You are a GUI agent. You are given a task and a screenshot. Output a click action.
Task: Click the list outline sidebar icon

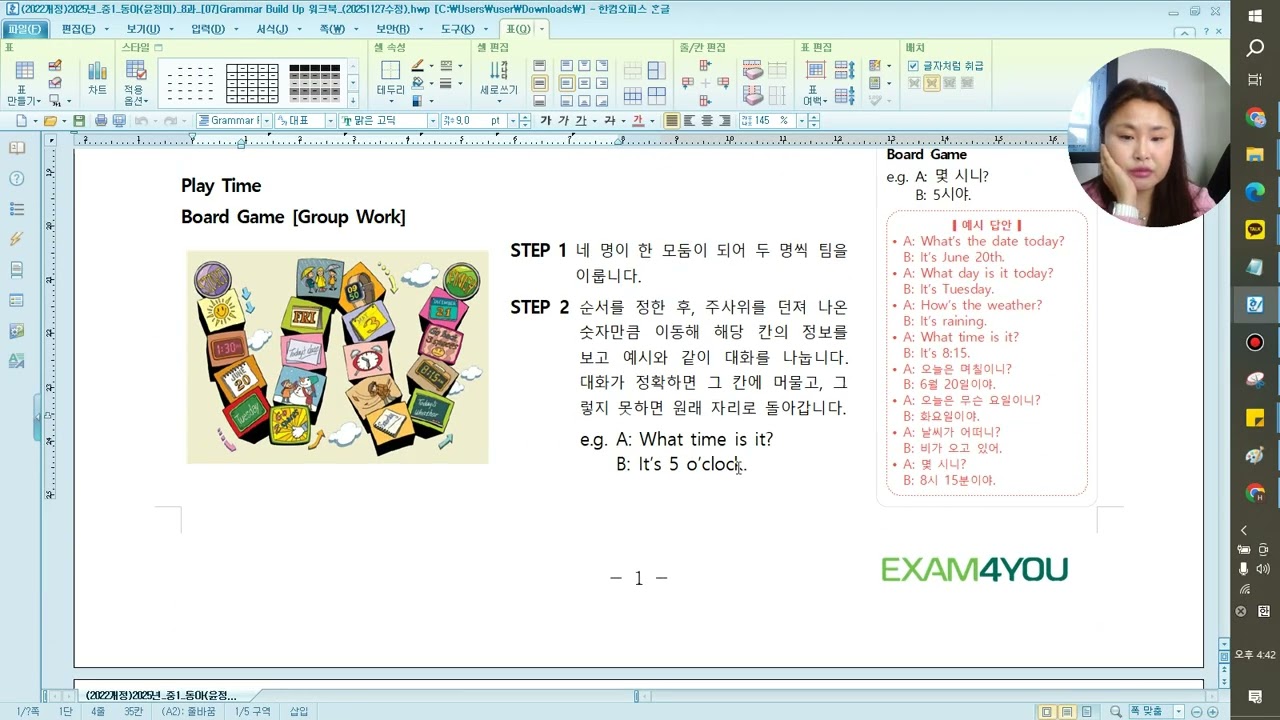17,209
